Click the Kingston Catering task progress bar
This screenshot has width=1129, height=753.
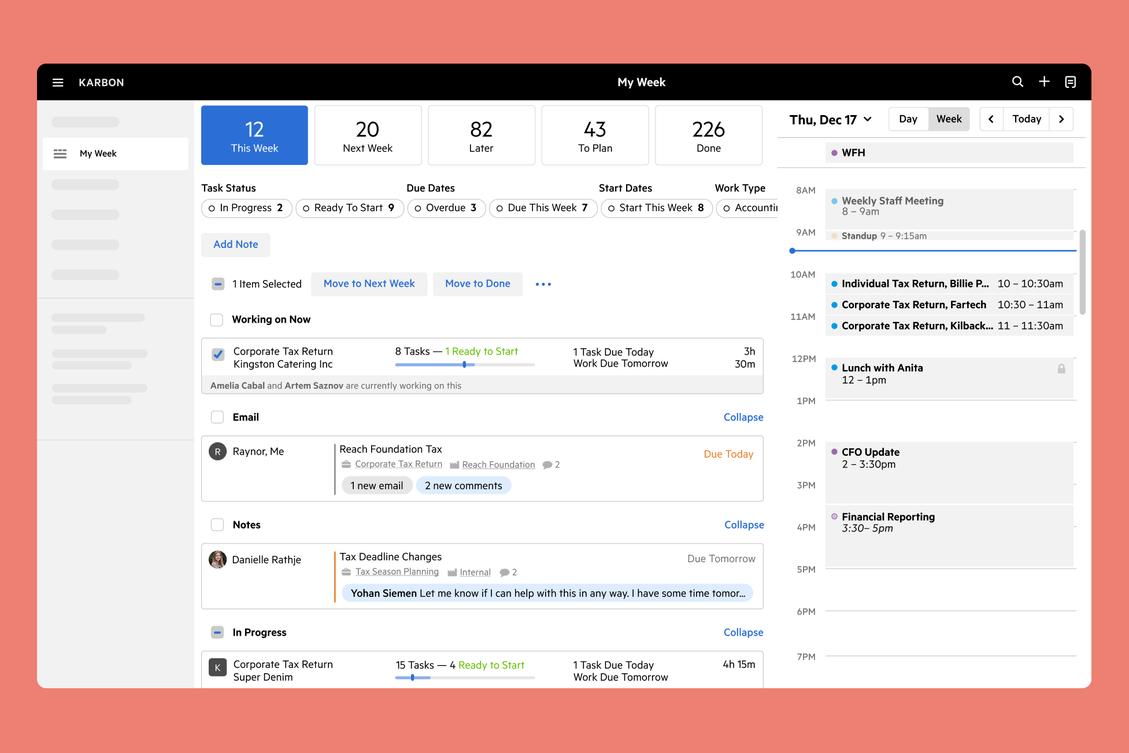(x=464, y=365)
